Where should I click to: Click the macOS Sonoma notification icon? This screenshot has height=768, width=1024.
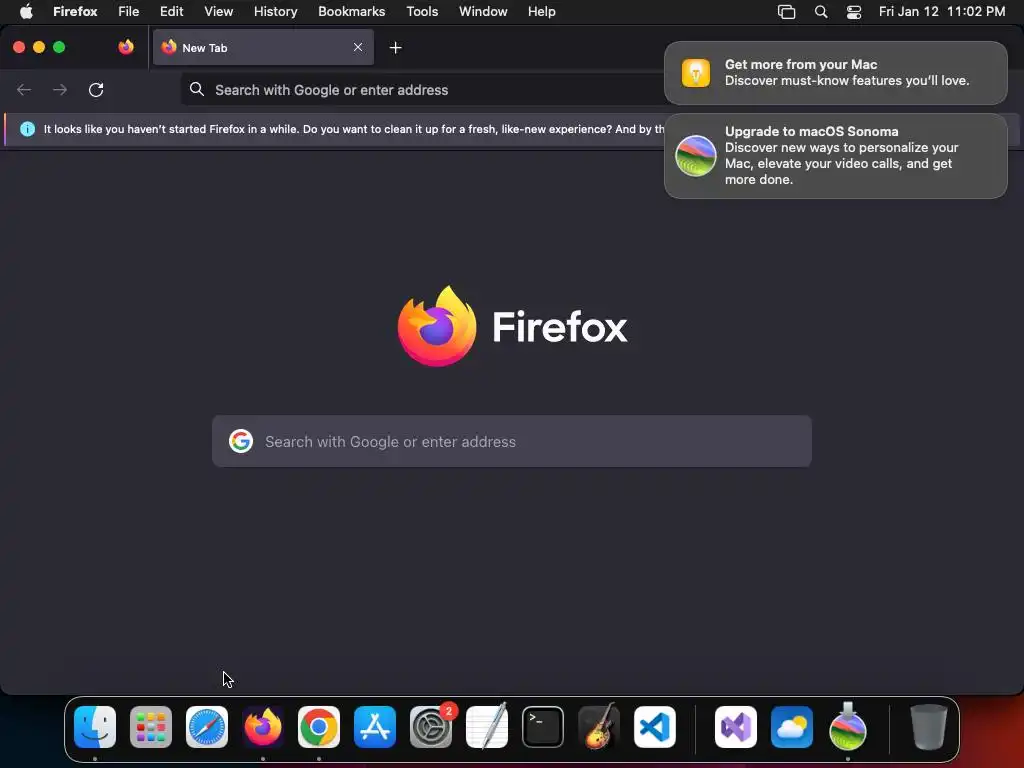696,156
